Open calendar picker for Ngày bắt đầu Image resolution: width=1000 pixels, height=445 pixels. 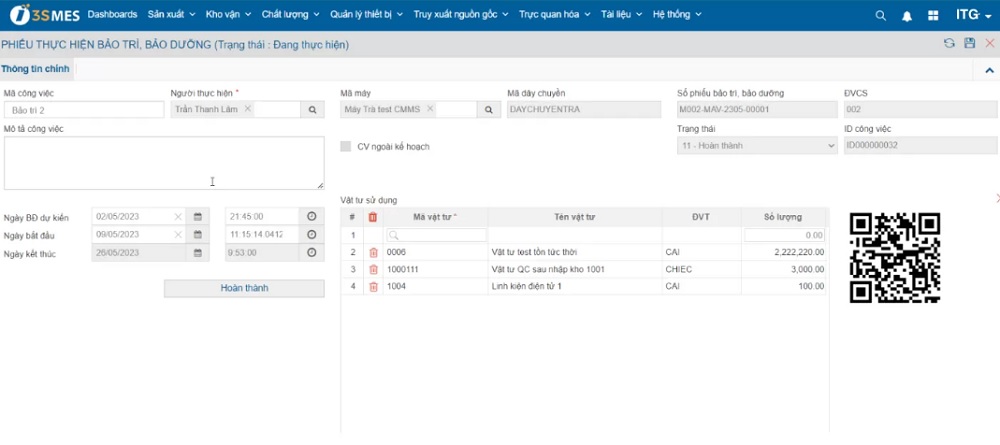point(198,235)
